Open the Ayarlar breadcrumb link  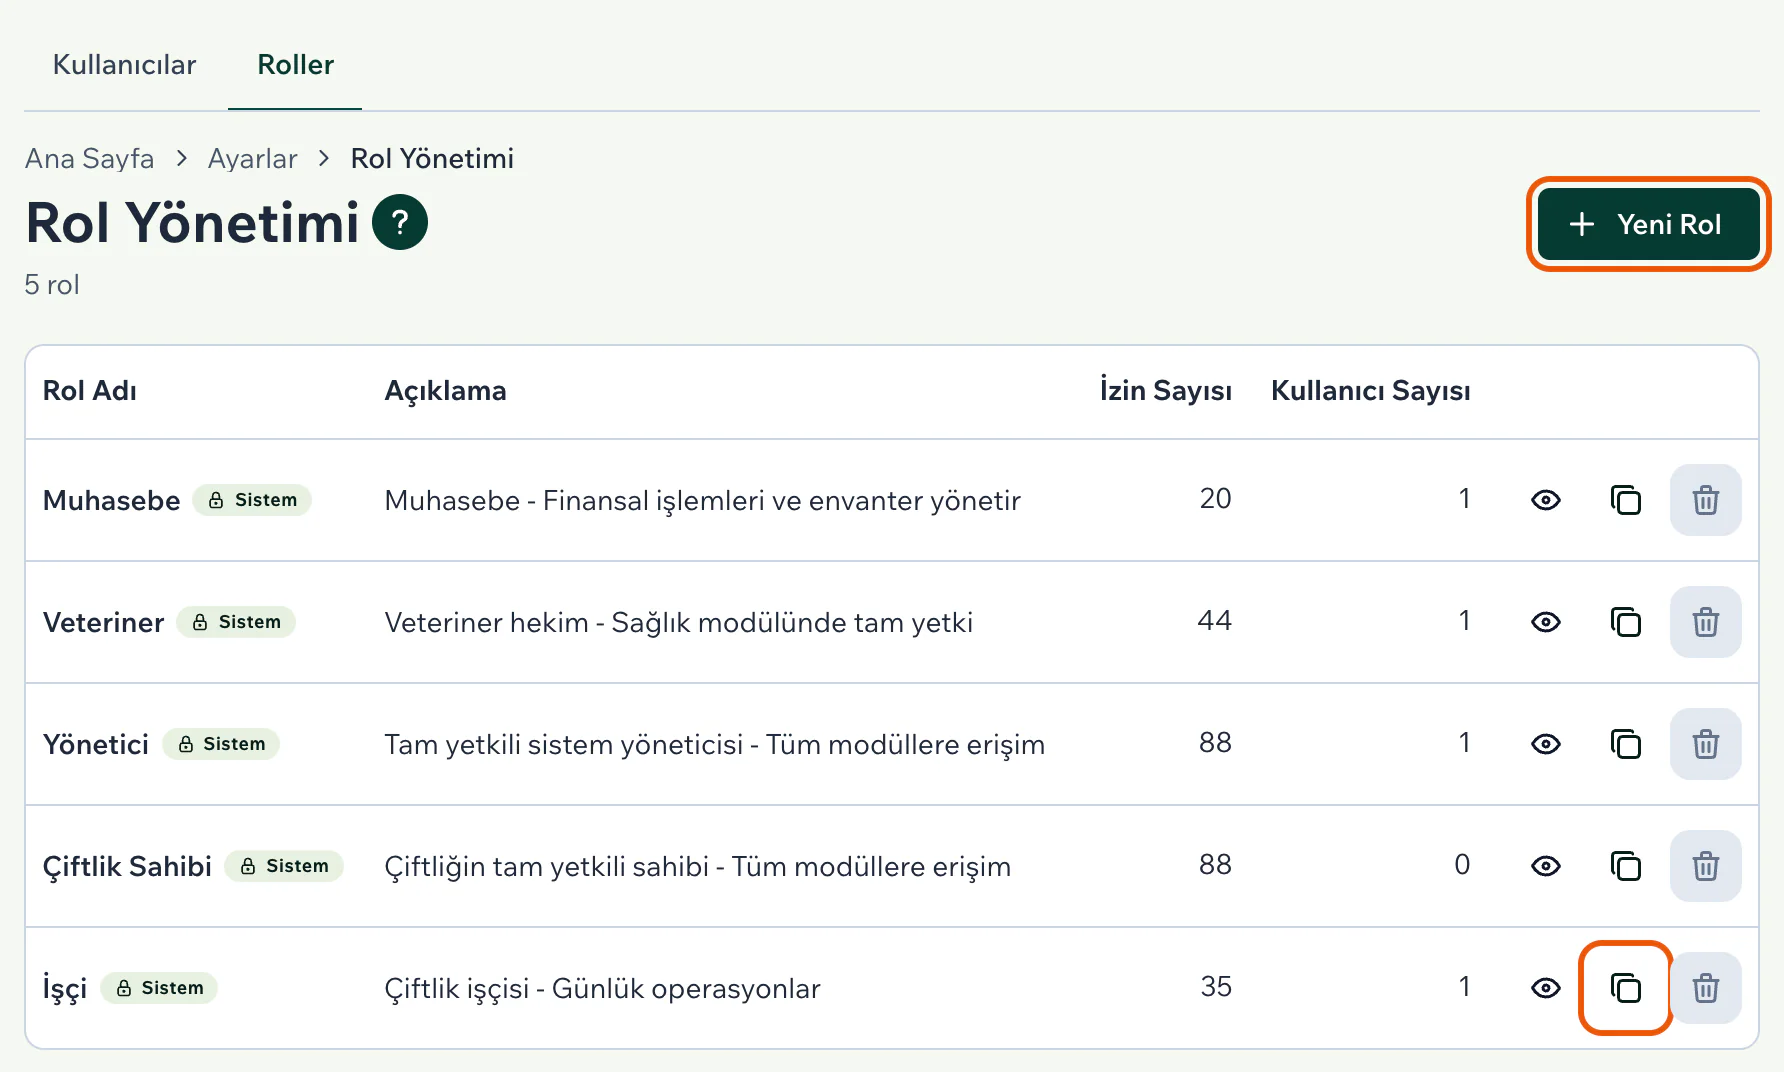252,159
